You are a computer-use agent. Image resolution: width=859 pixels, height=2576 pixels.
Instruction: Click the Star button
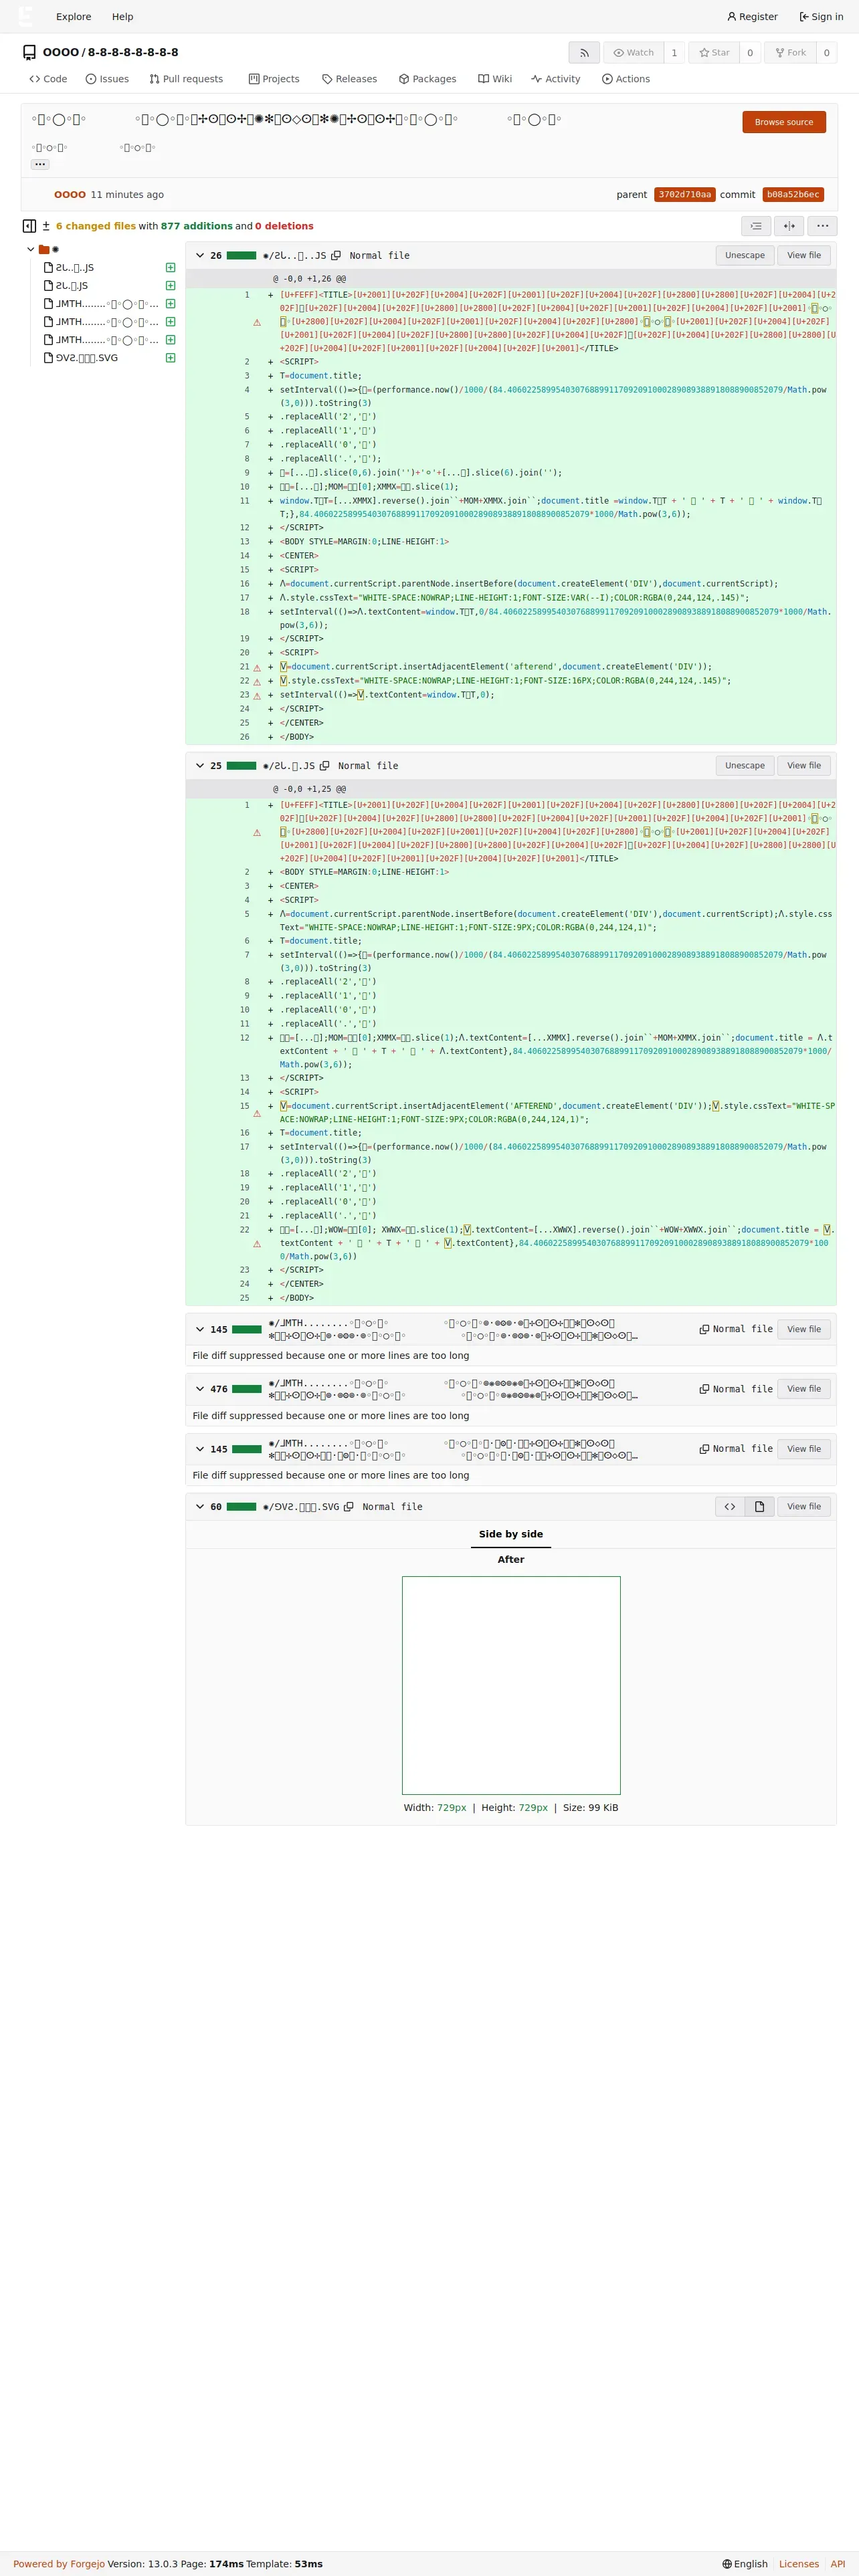(714, 53)
